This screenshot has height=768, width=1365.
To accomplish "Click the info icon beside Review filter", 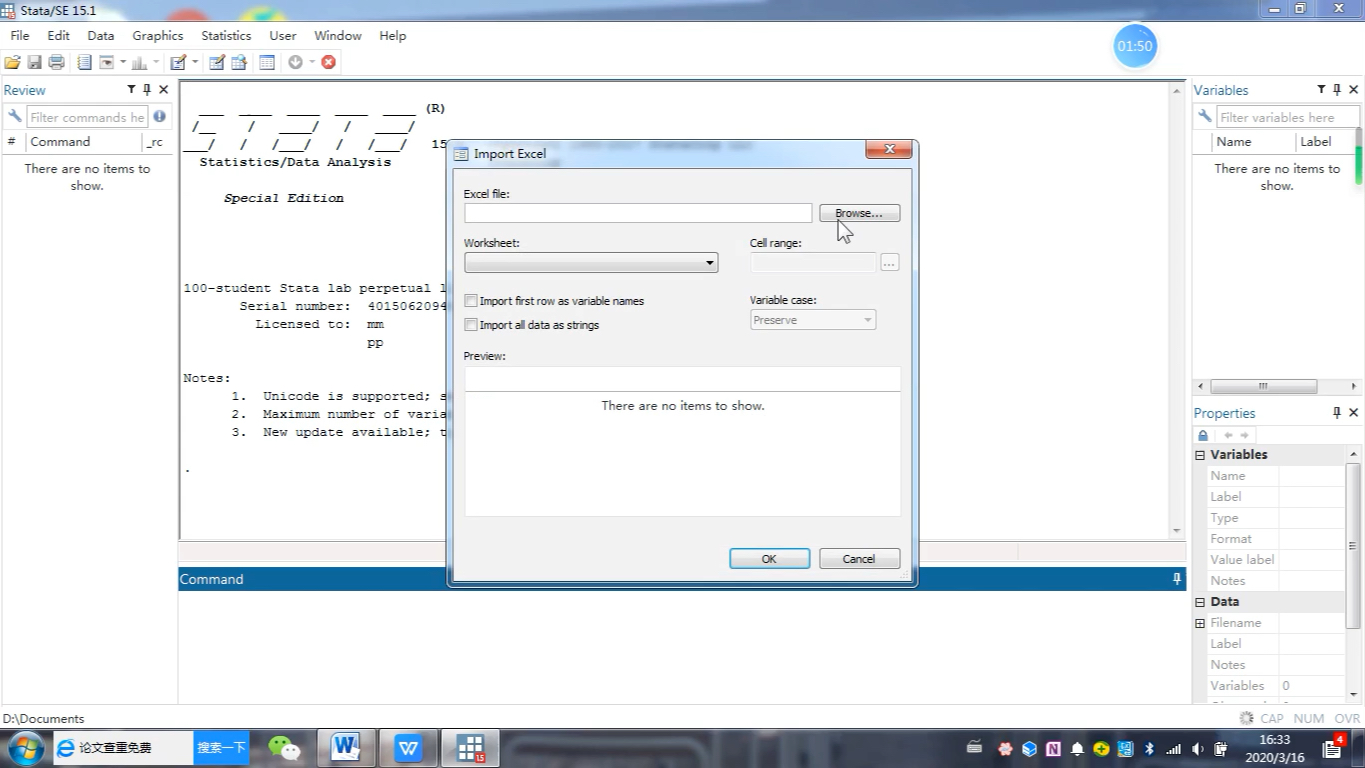I will pyautogui.click(x=159, y=117).
